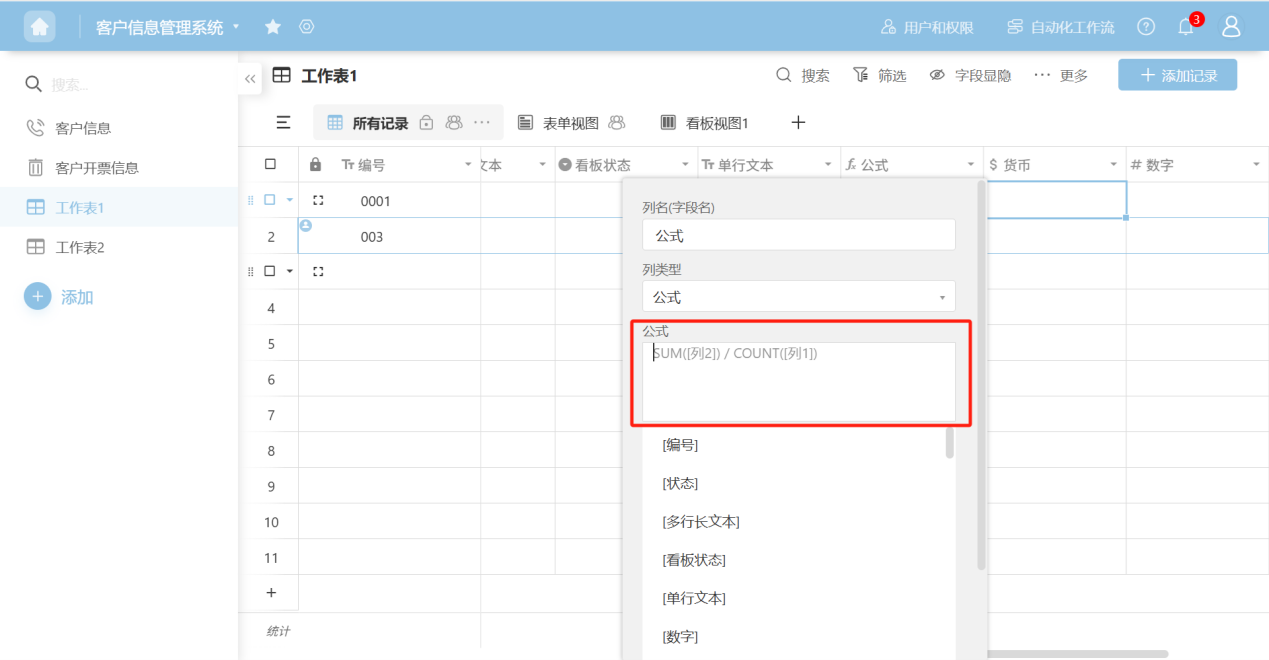Add a new view with plus icon
The width and height of the screenshot is (1269, 660).
[x=798, y=123]
